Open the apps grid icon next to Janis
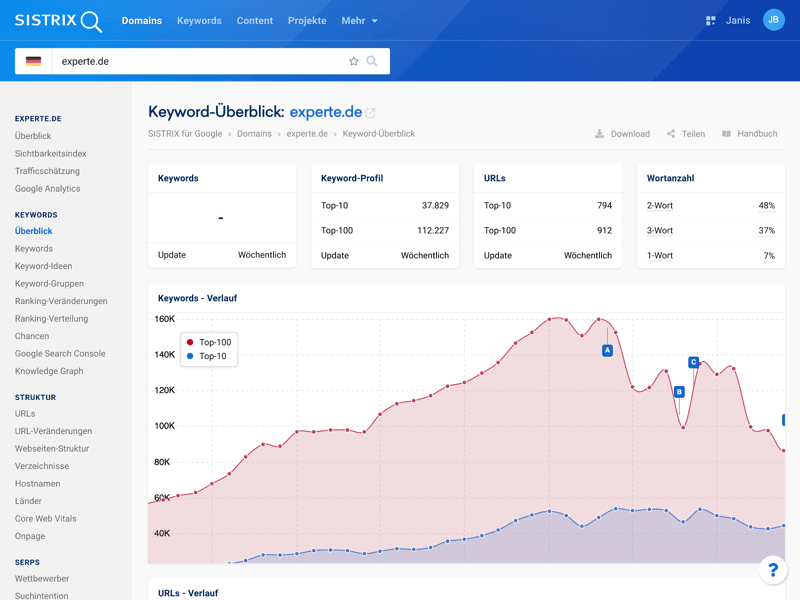This screenshot has width=800, height=600. click(x=710, y=21)
